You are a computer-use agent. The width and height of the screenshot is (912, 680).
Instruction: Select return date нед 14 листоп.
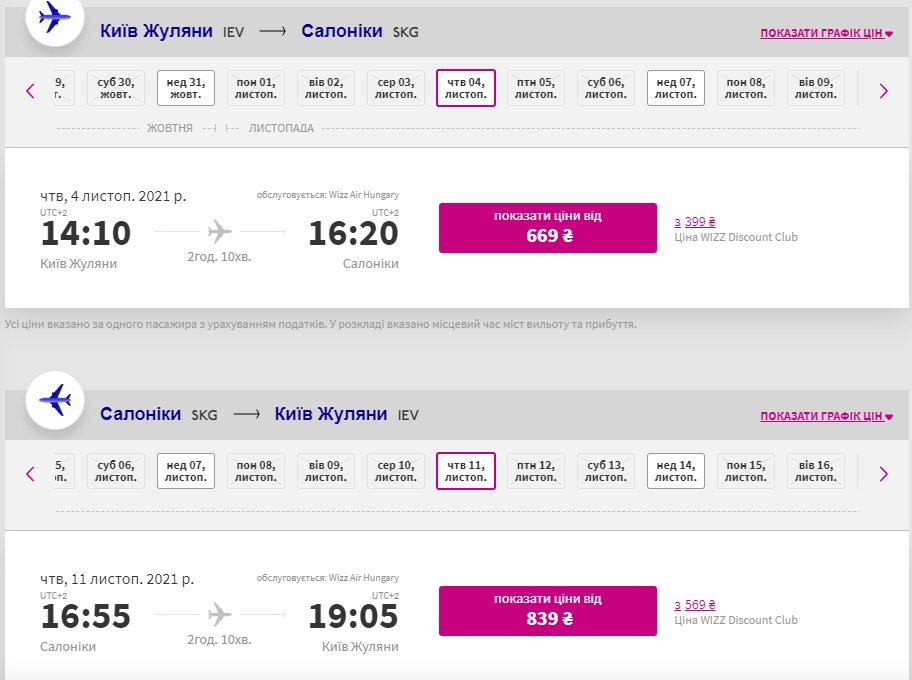[x=676, y=471]
